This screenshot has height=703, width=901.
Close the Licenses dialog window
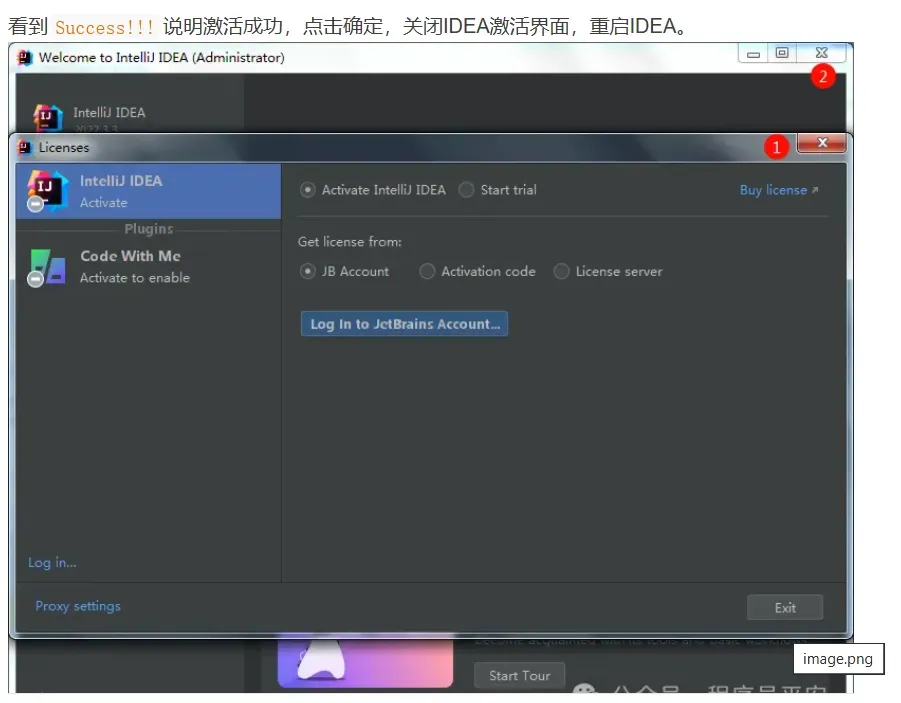(822, 143)
